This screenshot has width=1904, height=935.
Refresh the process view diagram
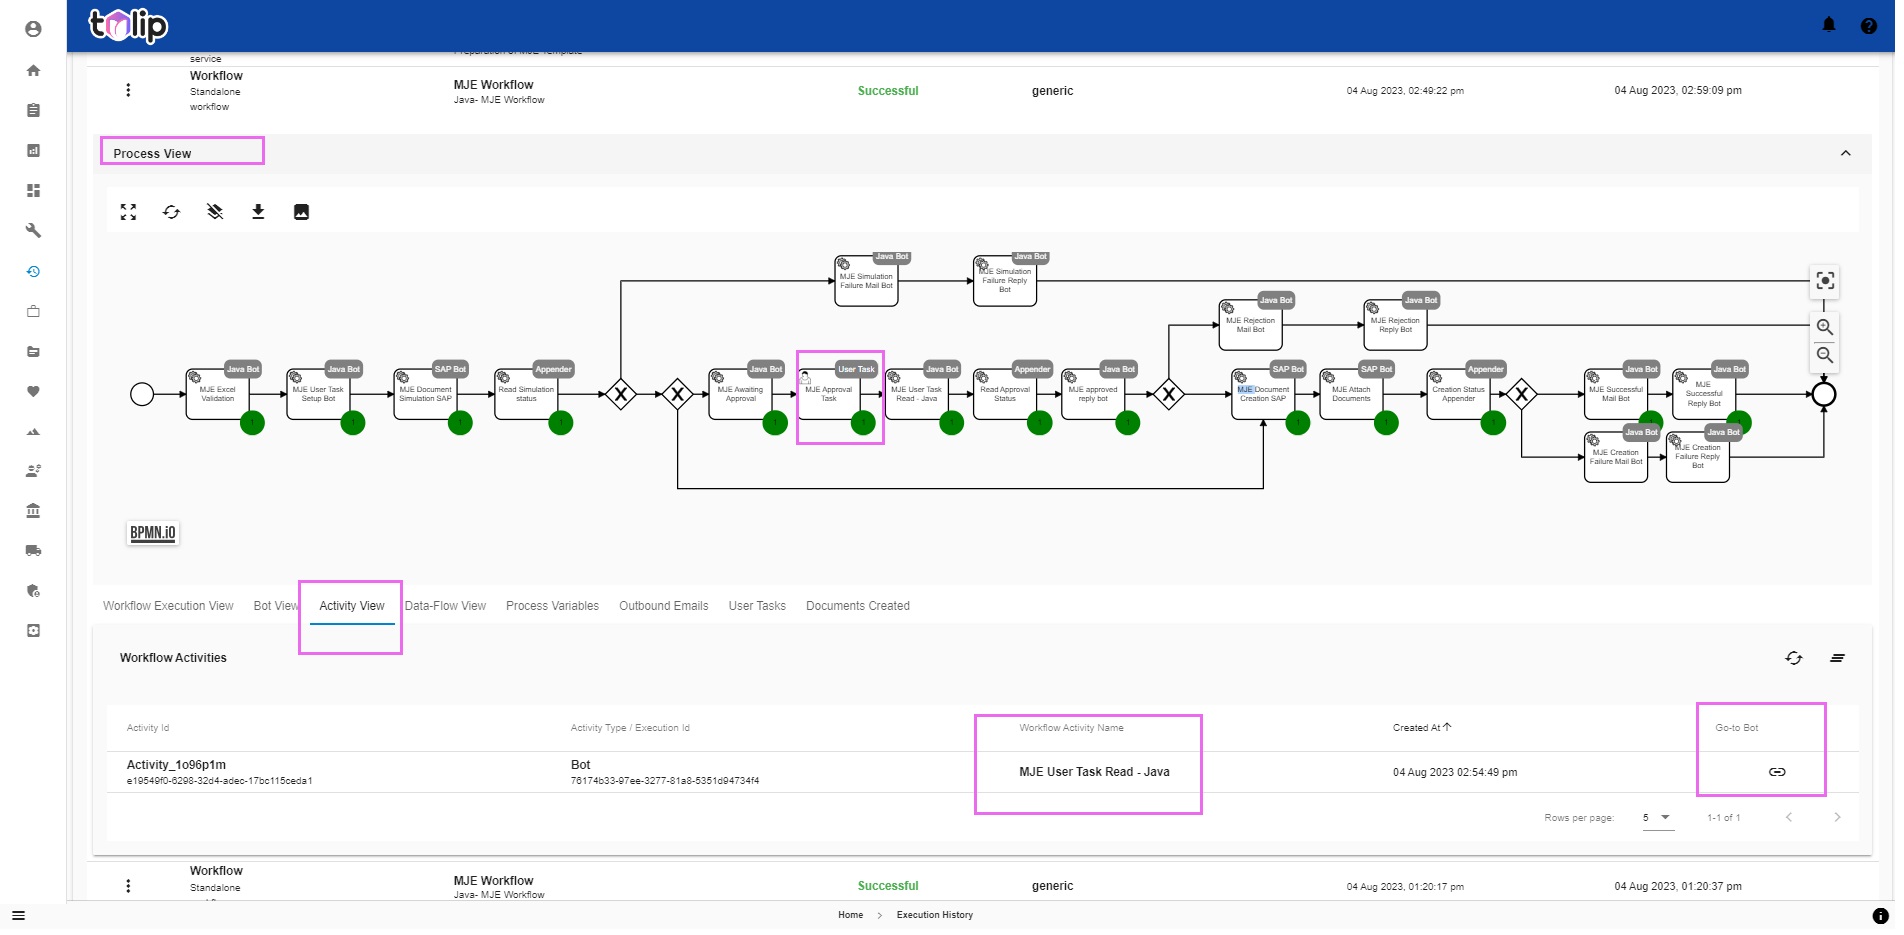click(x=171, y=212)
